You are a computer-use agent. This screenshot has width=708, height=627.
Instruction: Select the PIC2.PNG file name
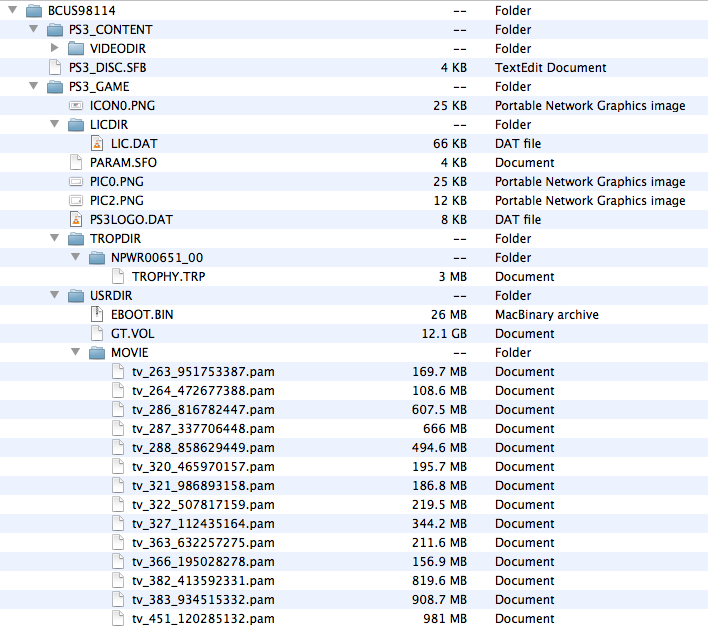(116, 201)
